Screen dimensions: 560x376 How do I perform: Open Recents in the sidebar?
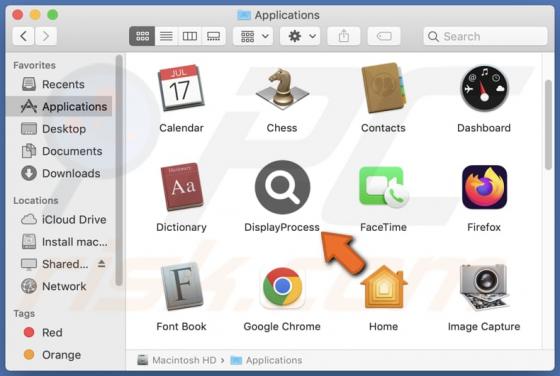(59, 84)
